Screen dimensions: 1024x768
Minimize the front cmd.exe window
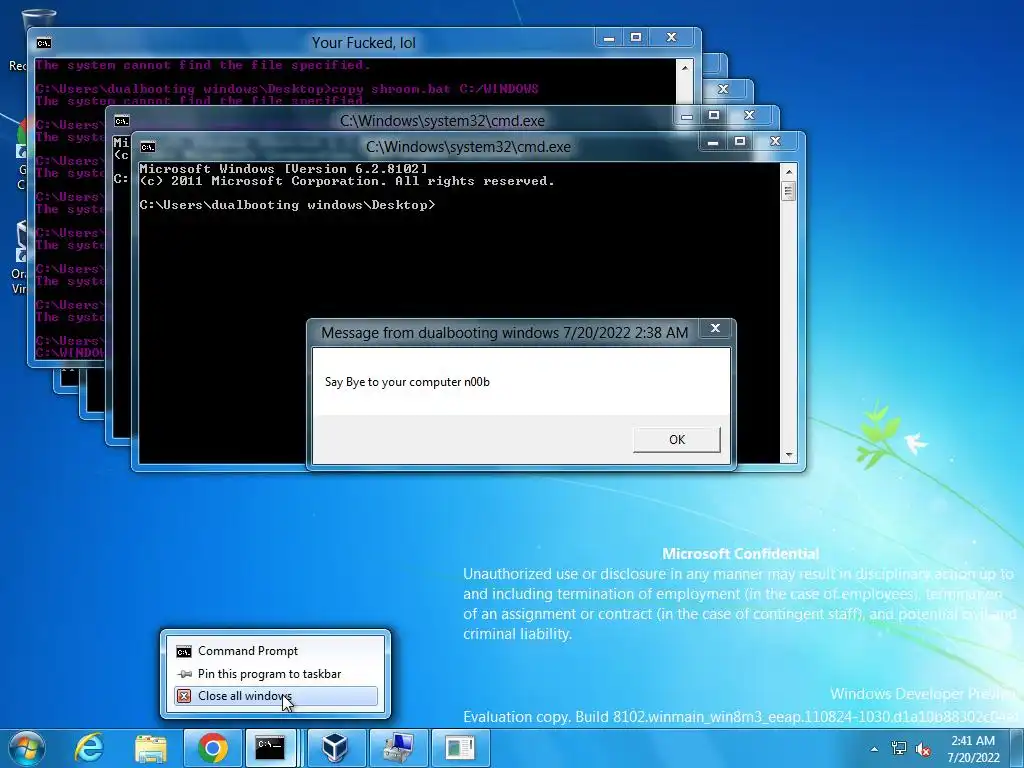pyautogui.click(x=712, y=142)
